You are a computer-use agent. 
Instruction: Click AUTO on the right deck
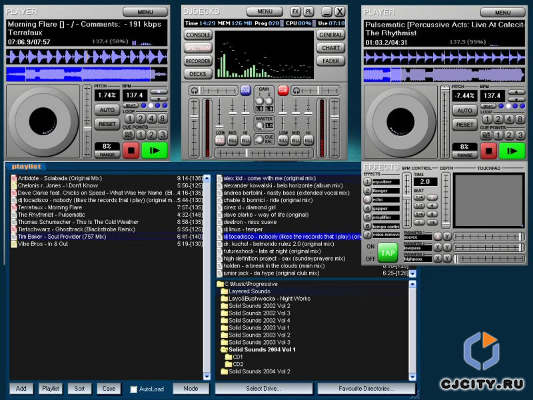[465, 110]
